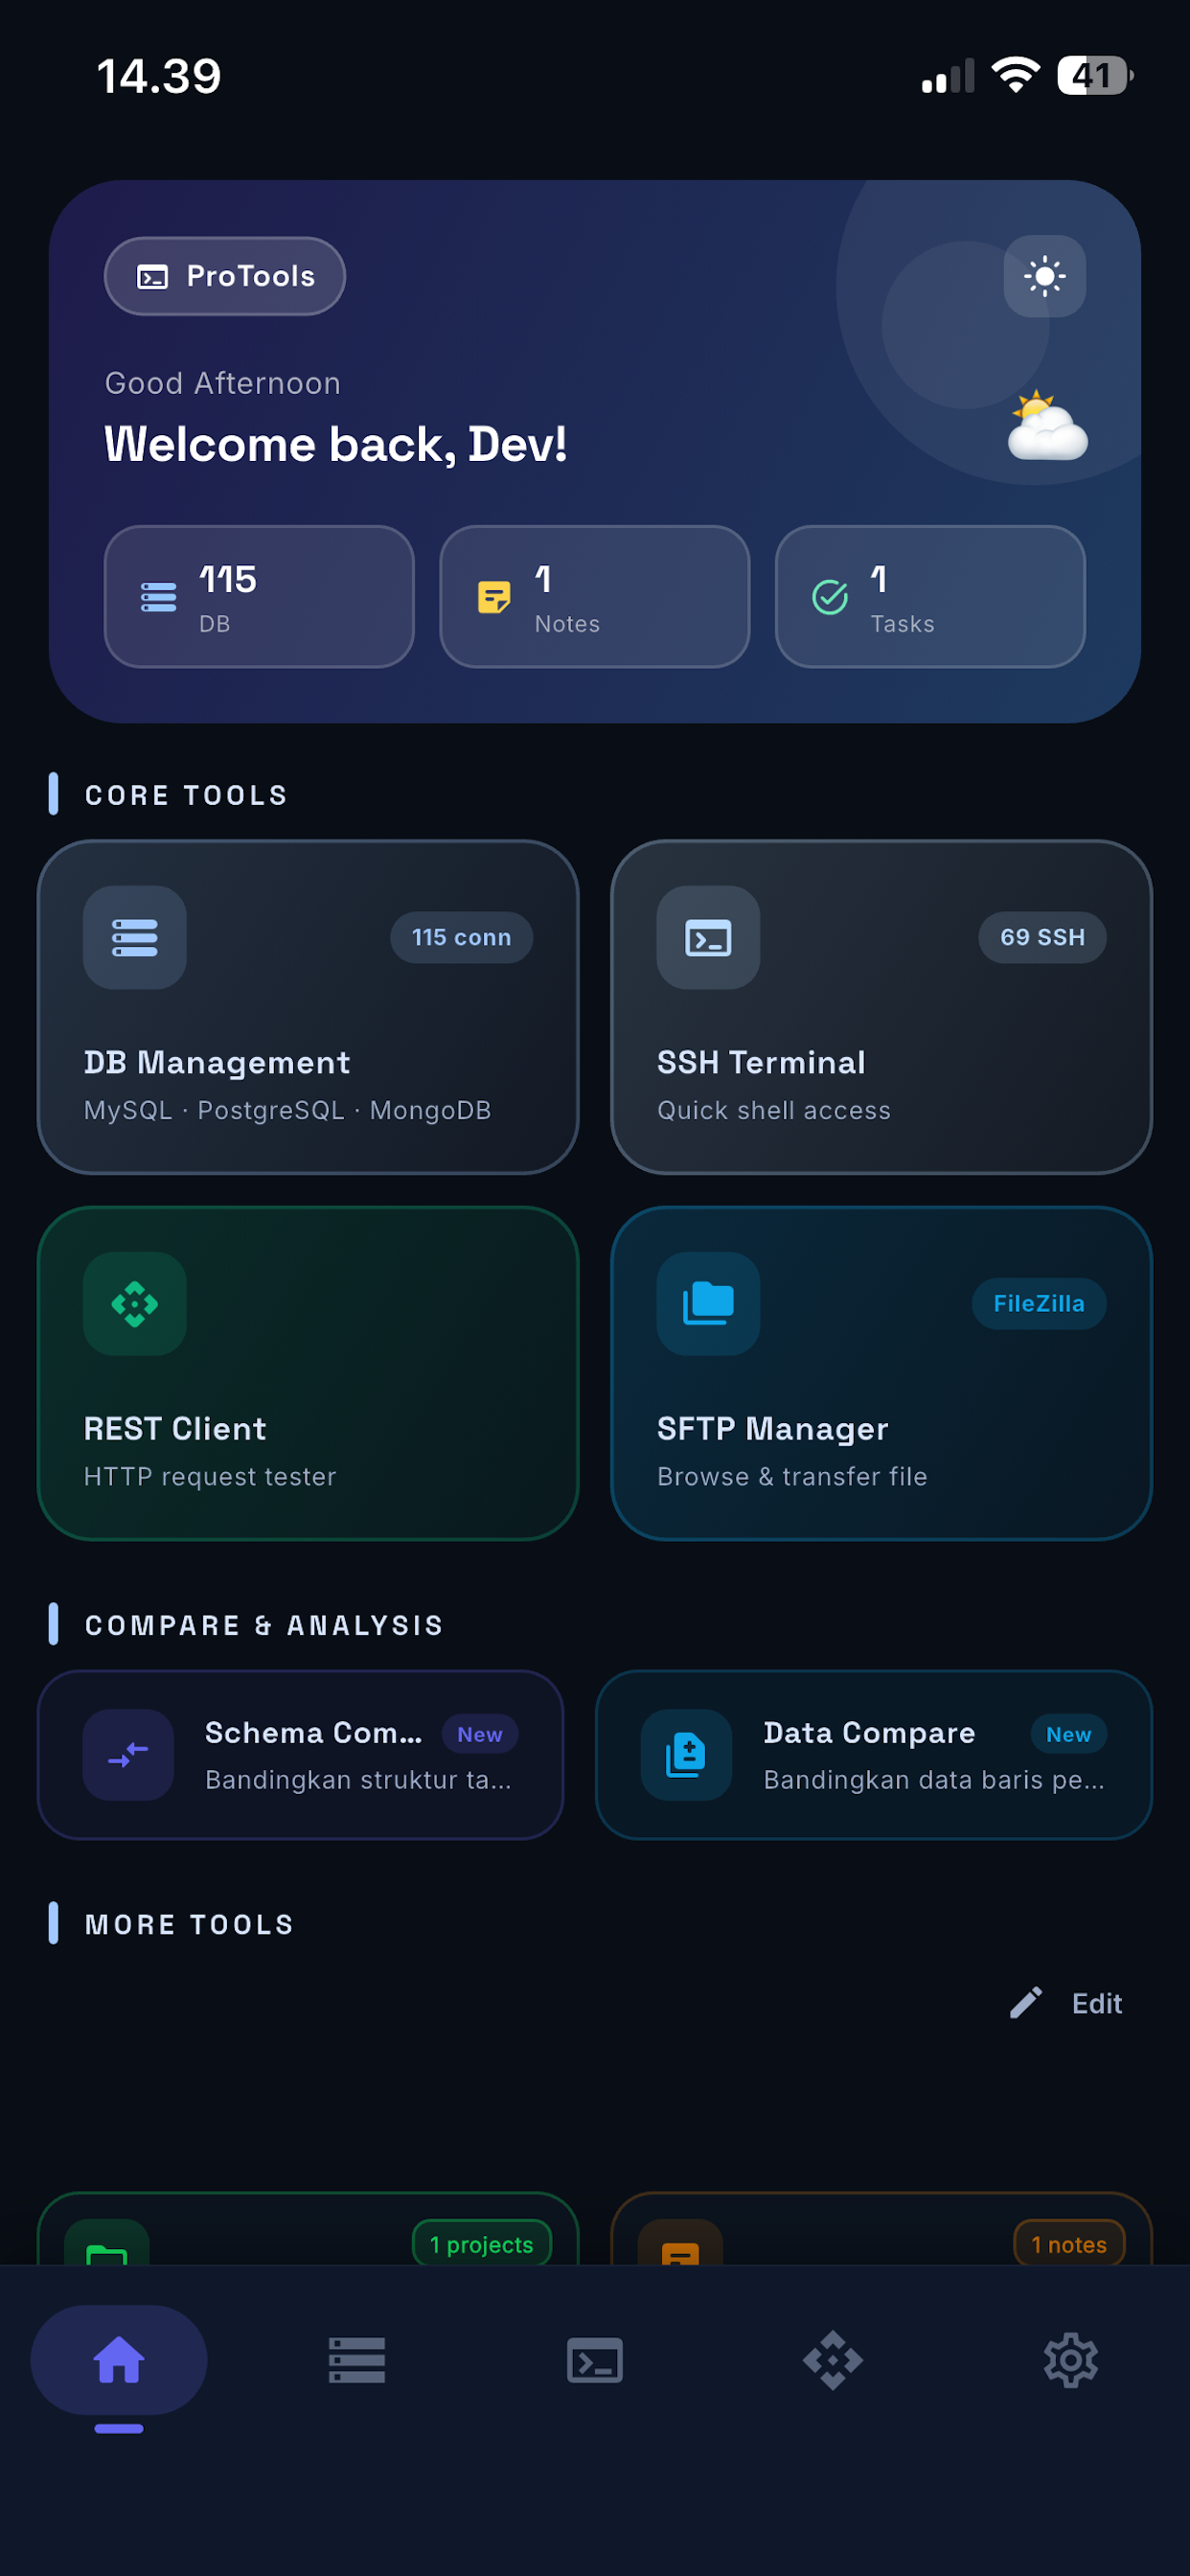Click the partly cloudy weather icon
Screen dimensions: 1190x2576
[x=1046, y=426]
